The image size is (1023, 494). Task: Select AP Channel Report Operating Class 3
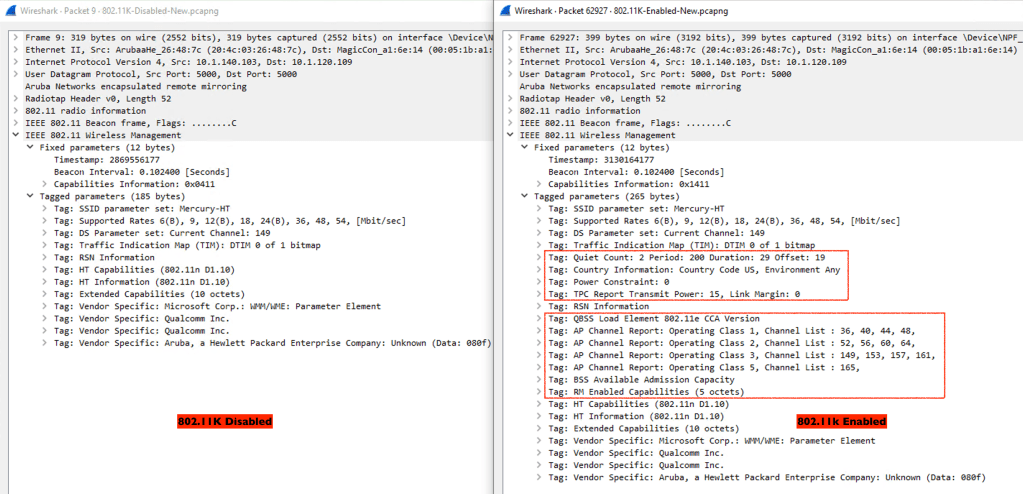click(x=740, y=355)
